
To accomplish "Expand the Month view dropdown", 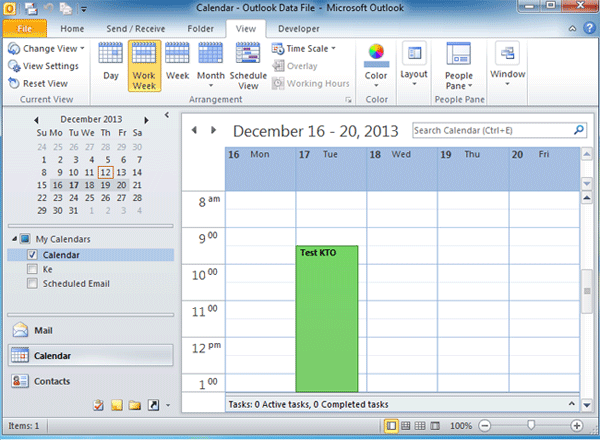I will (x=210, y=65).
